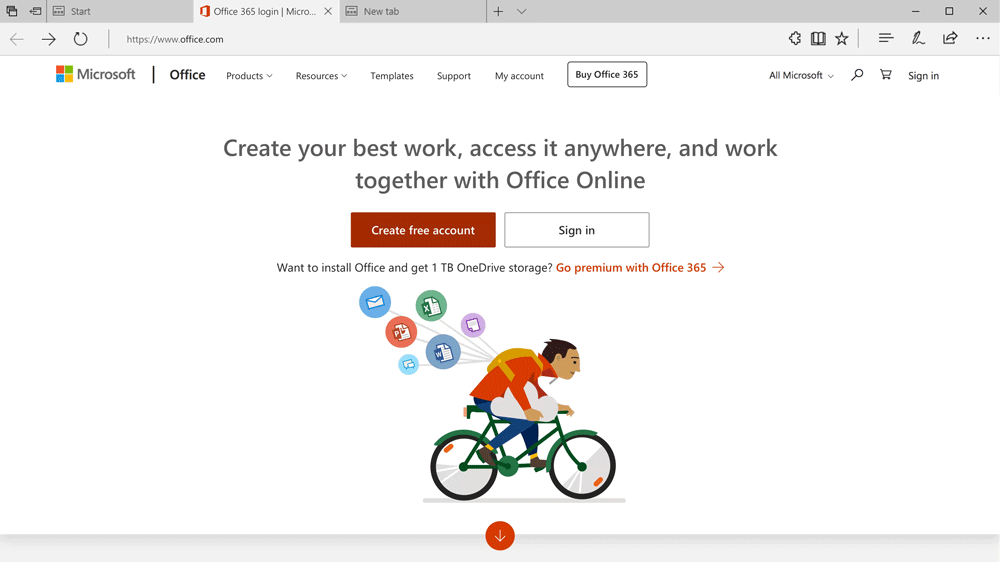
Task: Switch to the New tab tab
Action: click(413, 11)
